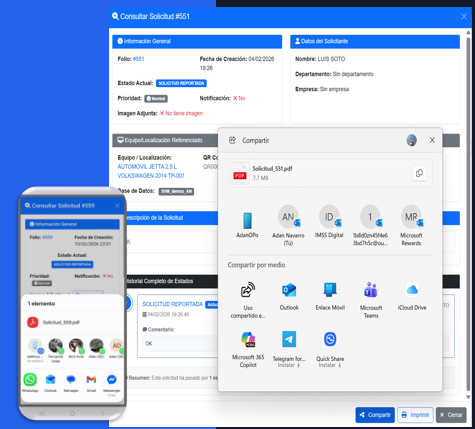Click Equipo/Localización Referenciado header
Viewport: 475px width, 429px height.
coord(165,140)
